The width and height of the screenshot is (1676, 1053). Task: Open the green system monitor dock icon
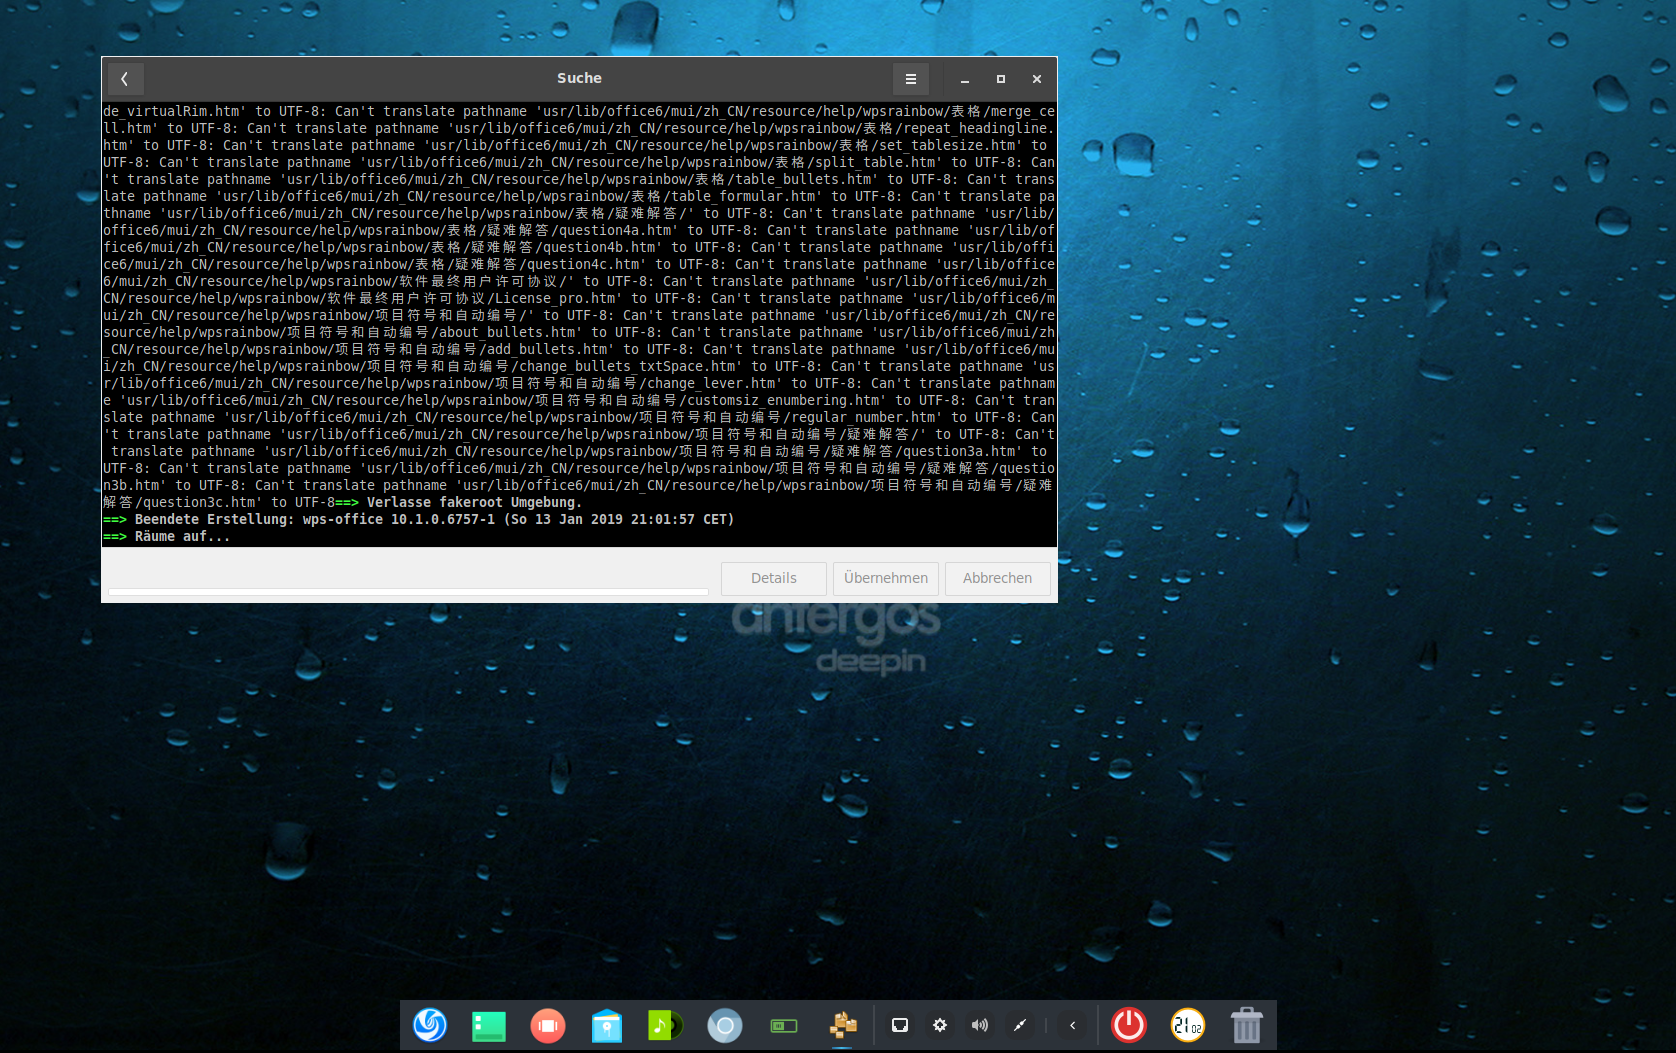click(x=783, y=1025)
